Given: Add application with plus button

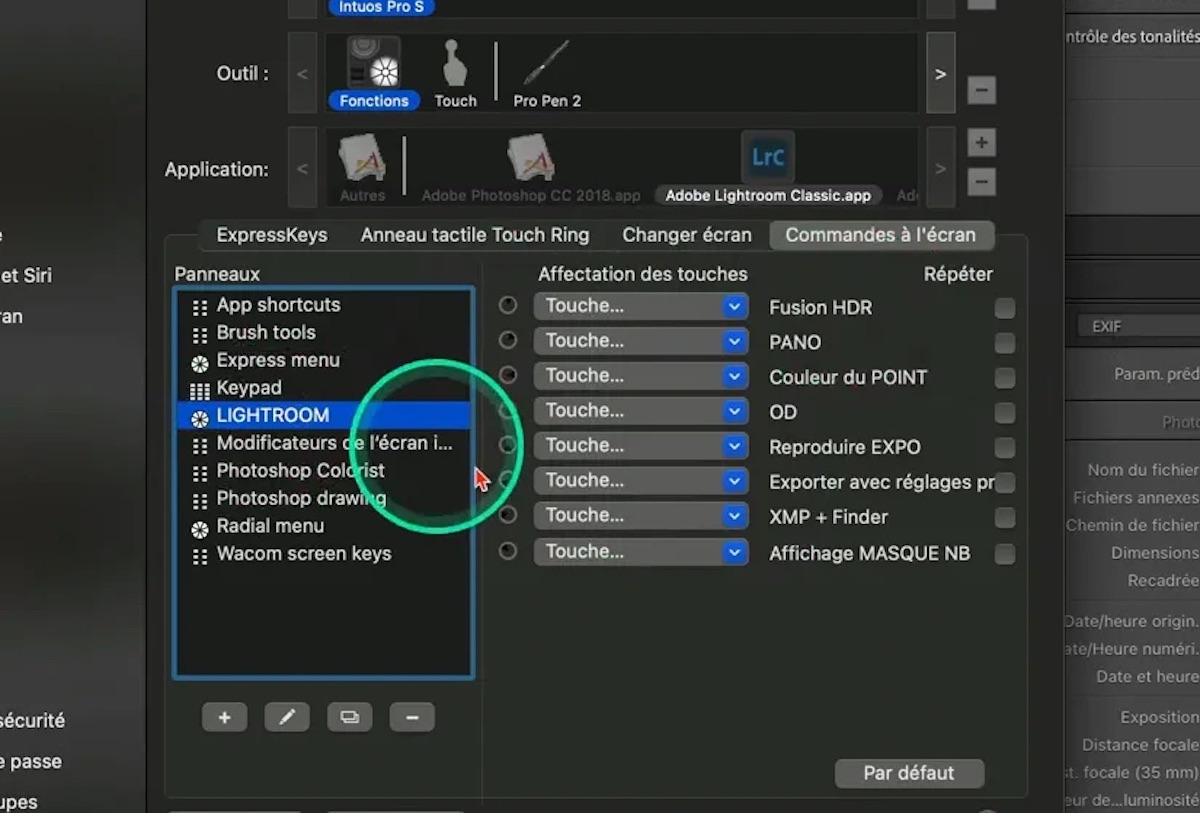Looking at the screenshot, I should [x=981, y=143].
